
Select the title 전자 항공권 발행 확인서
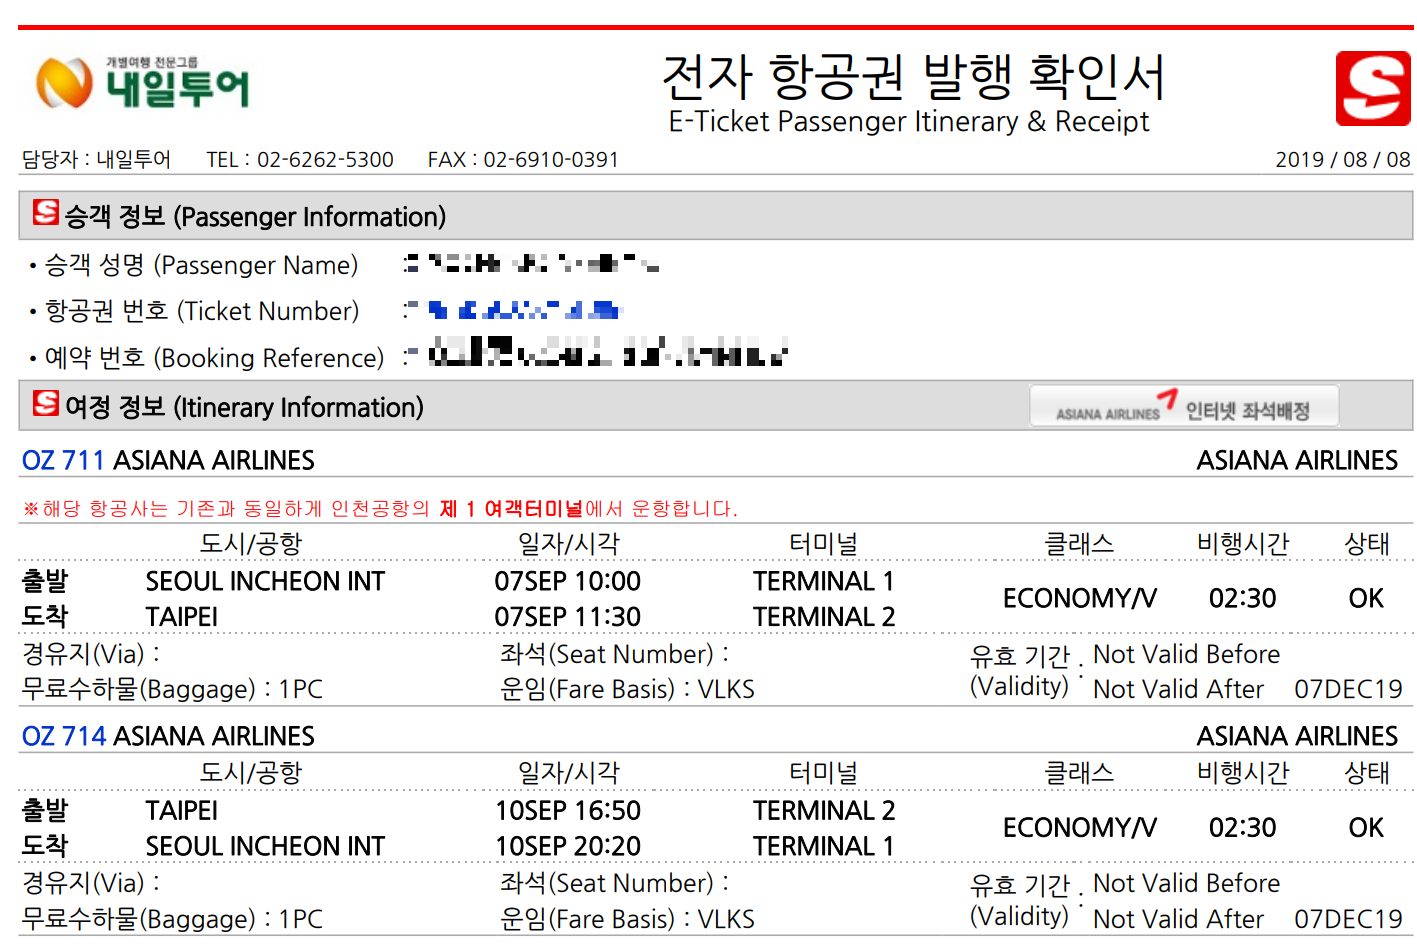coord(913,77)
